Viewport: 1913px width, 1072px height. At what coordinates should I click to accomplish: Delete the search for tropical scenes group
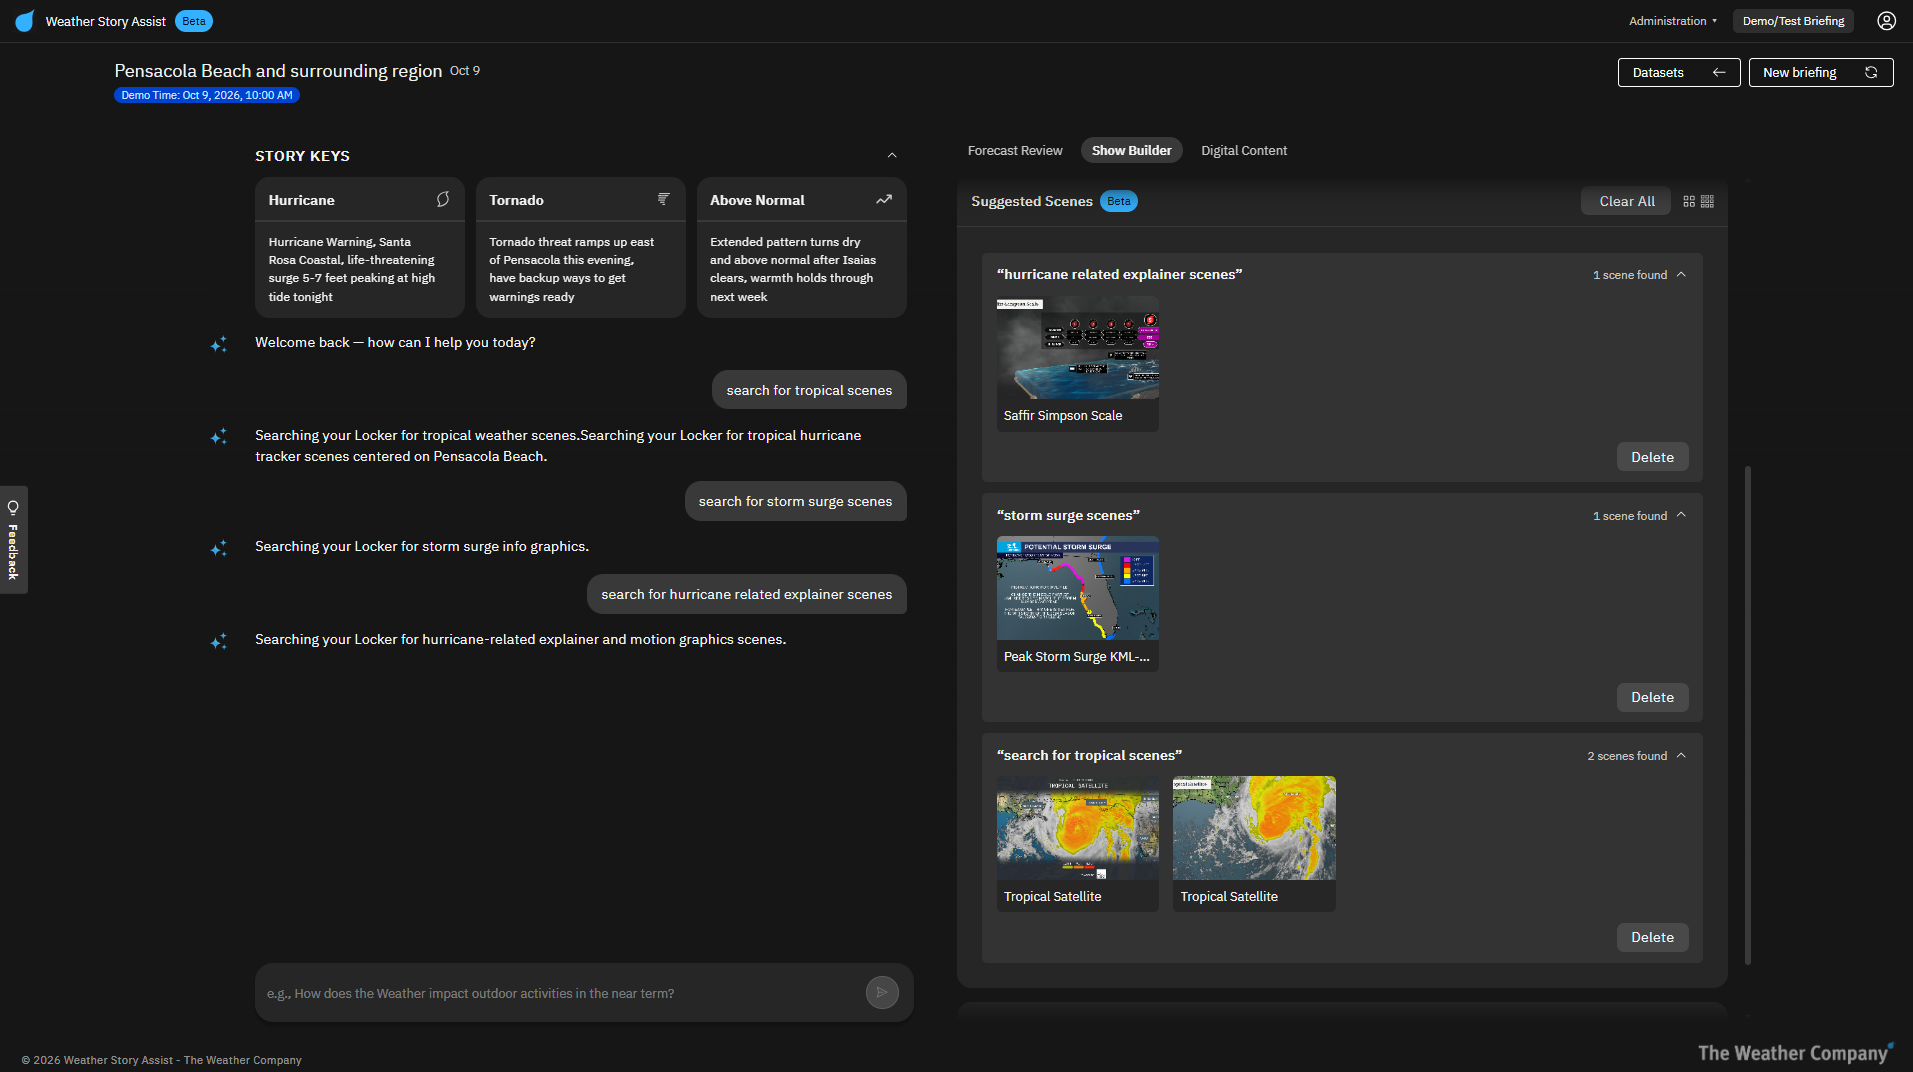pyautogui.click(x=1652, y=937)
